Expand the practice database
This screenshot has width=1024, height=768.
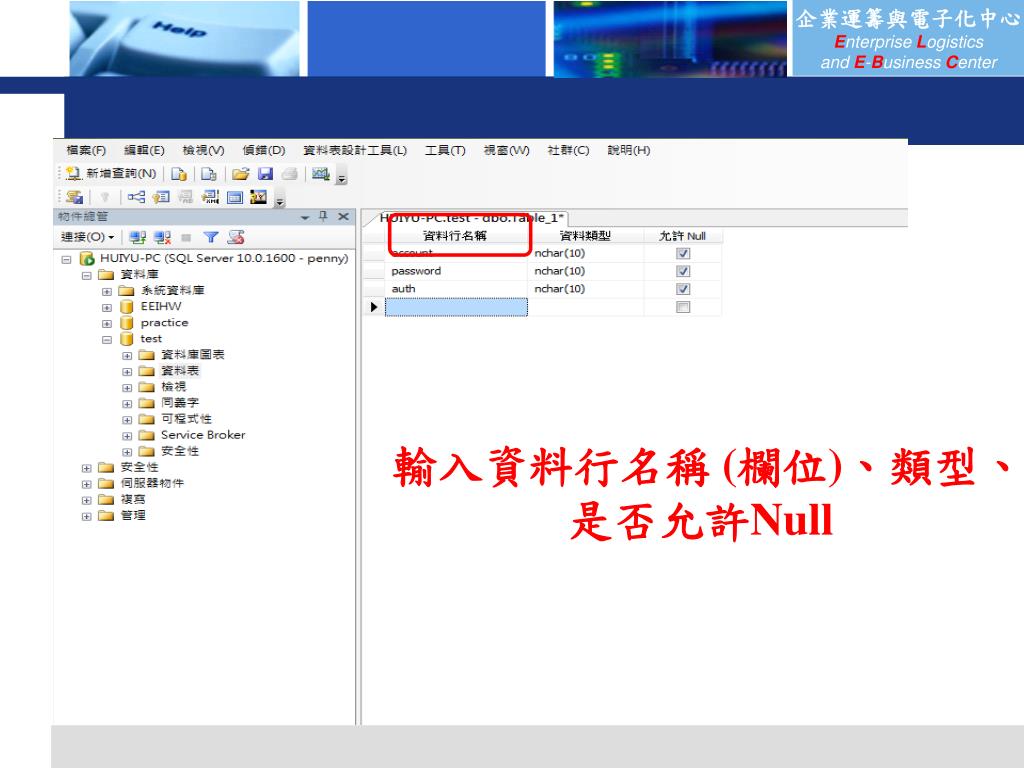[106, 324]
